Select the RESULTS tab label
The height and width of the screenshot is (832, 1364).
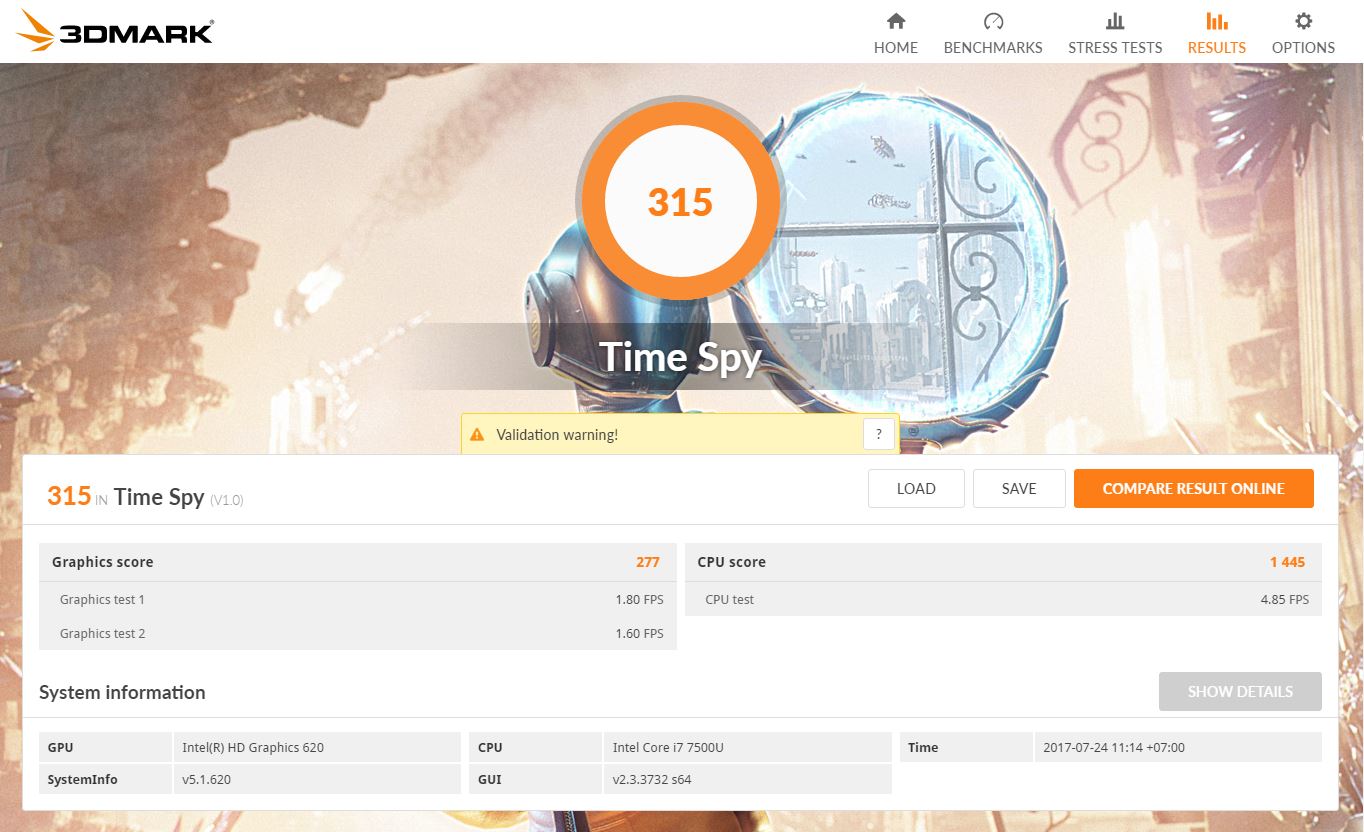pos(1217,47)
